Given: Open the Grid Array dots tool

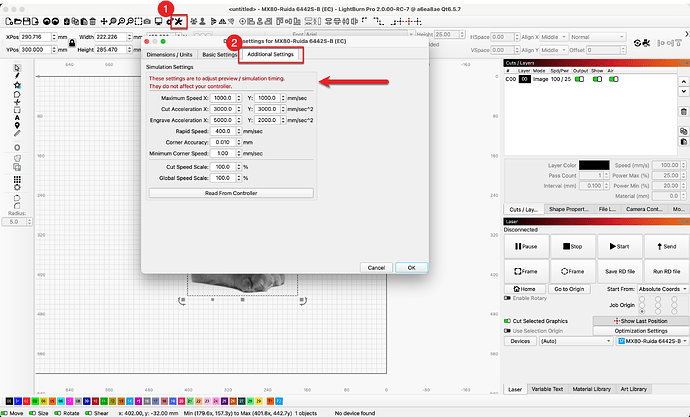Looking at the screenshot, I should coord(17,179).
